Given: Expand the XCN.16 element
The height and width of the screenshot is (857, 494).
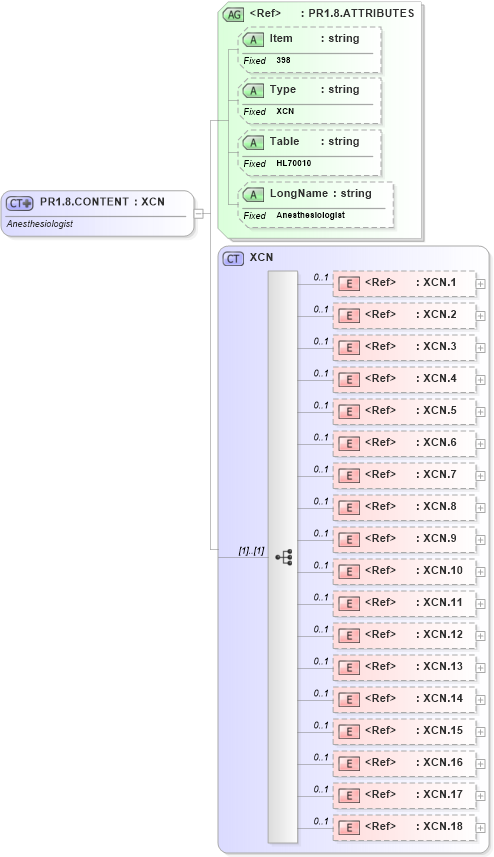Looking at the screenshot, I should [480, 764].
